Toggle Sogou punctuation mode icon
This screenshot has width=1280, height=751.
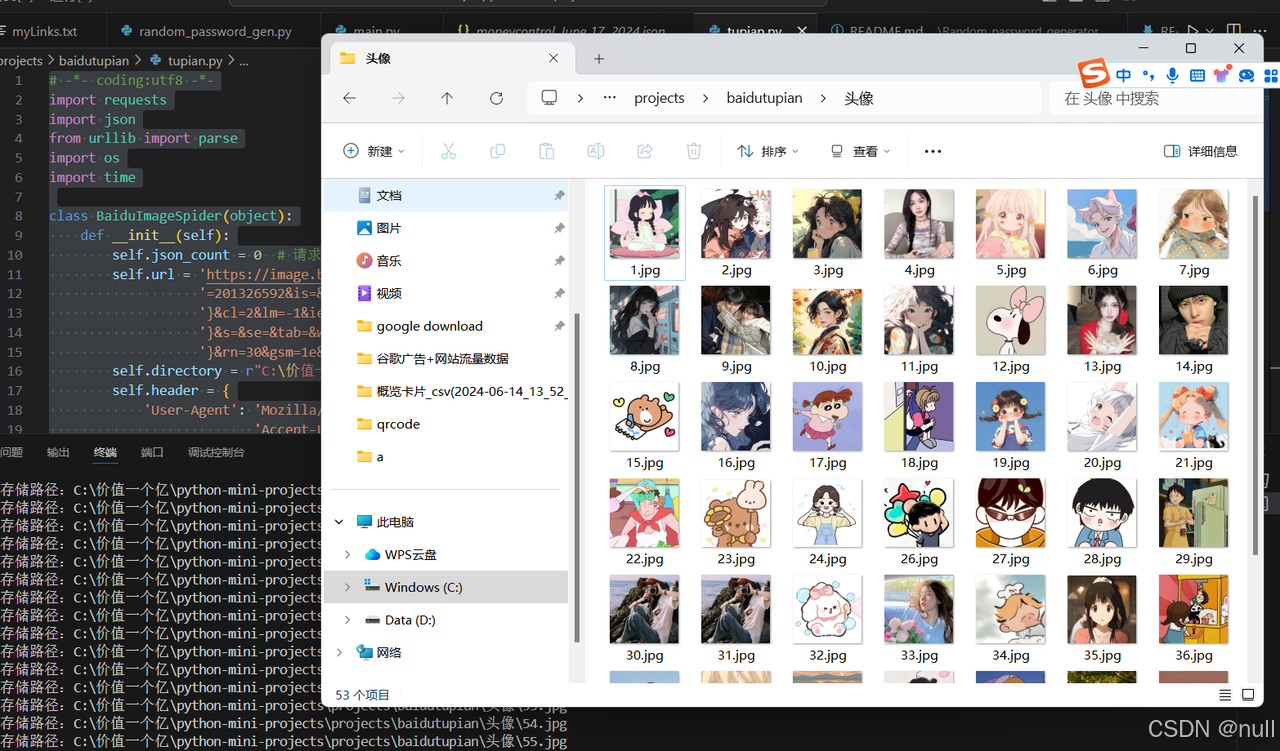pyautogui.click(x=1148, y=75)
